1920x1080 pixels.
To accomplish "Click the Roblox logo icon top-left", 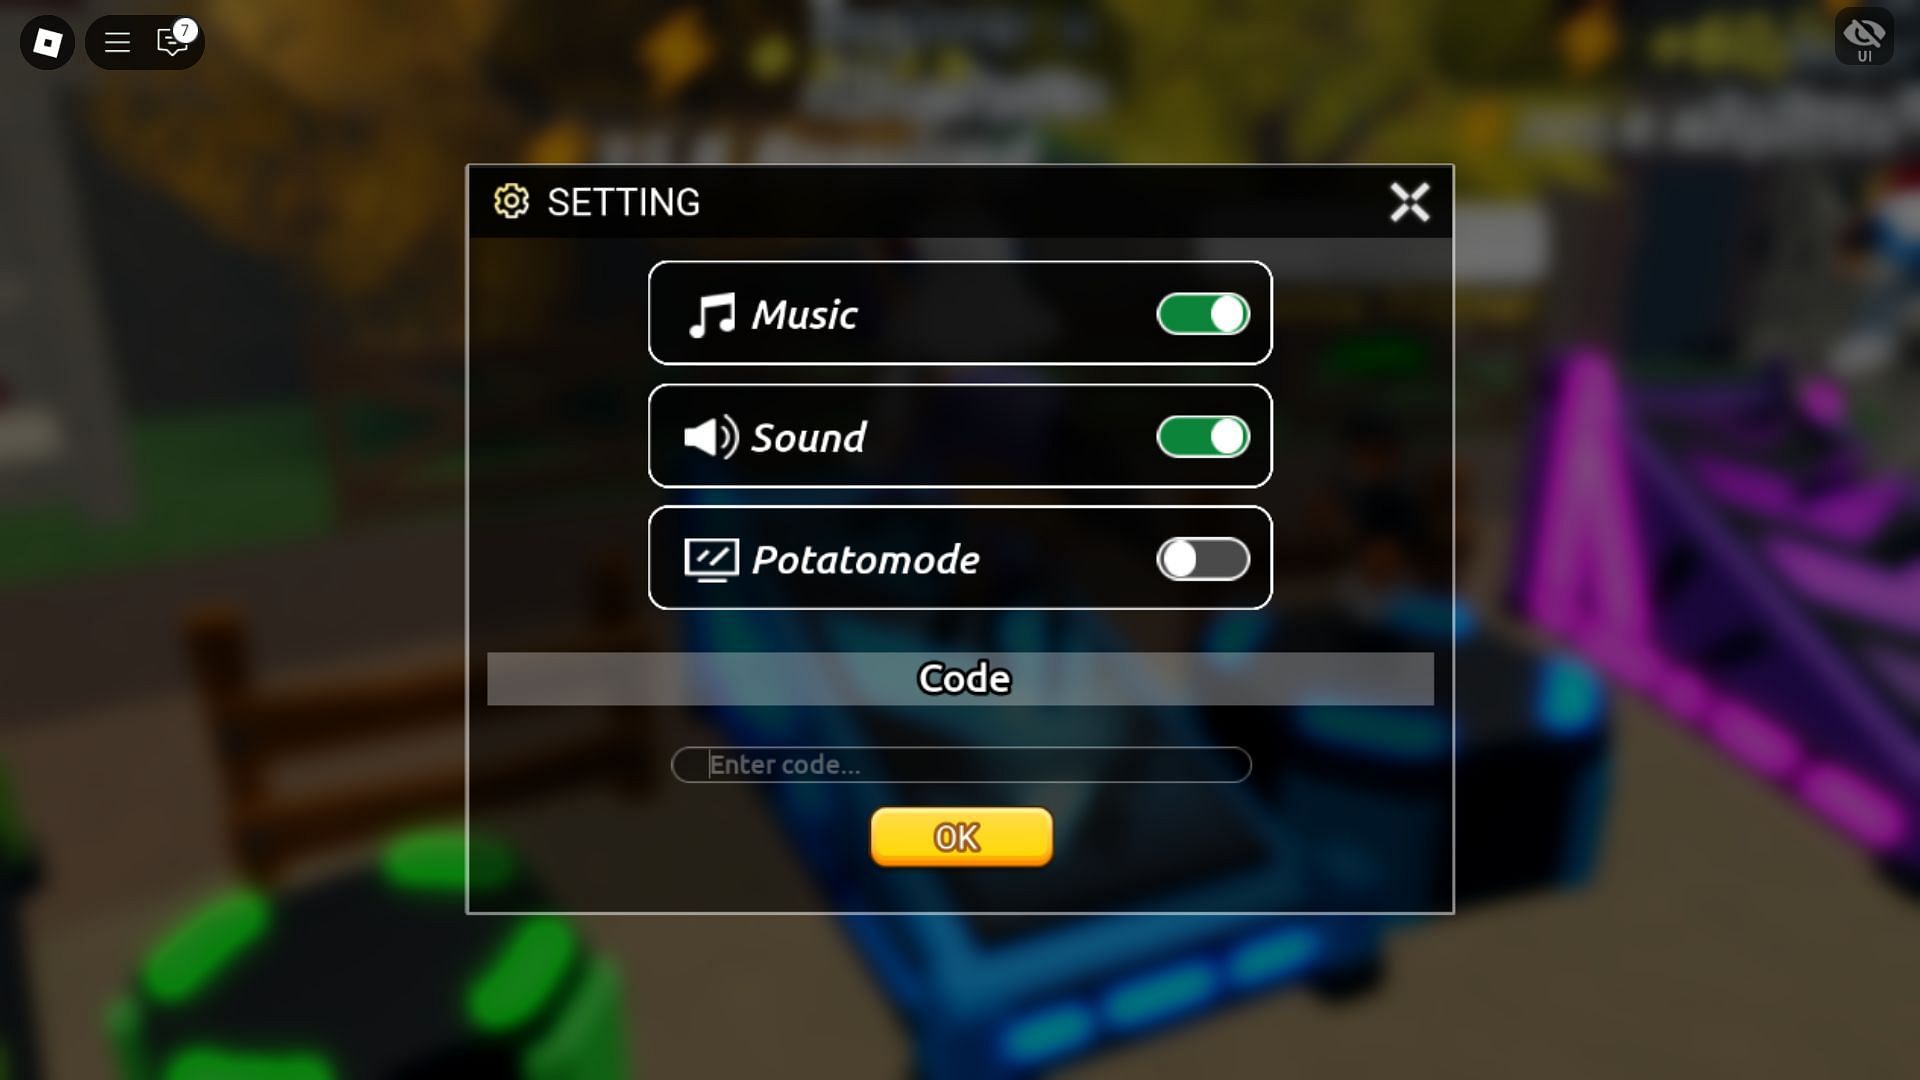I will pos(45,41).
